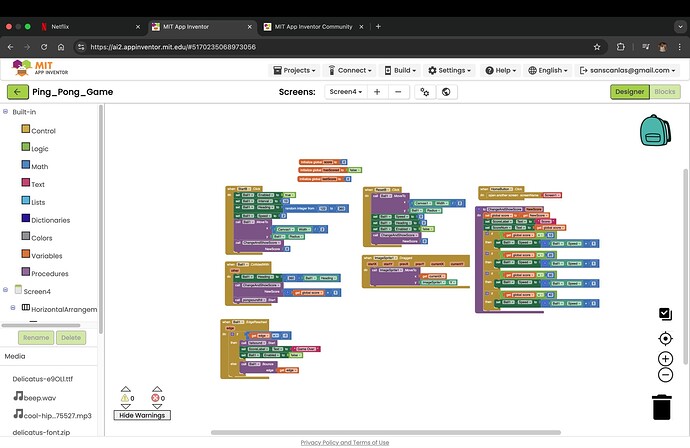Click the green back arrow button
The height and width of the screenshot is (448, 690).
[18, 92]
